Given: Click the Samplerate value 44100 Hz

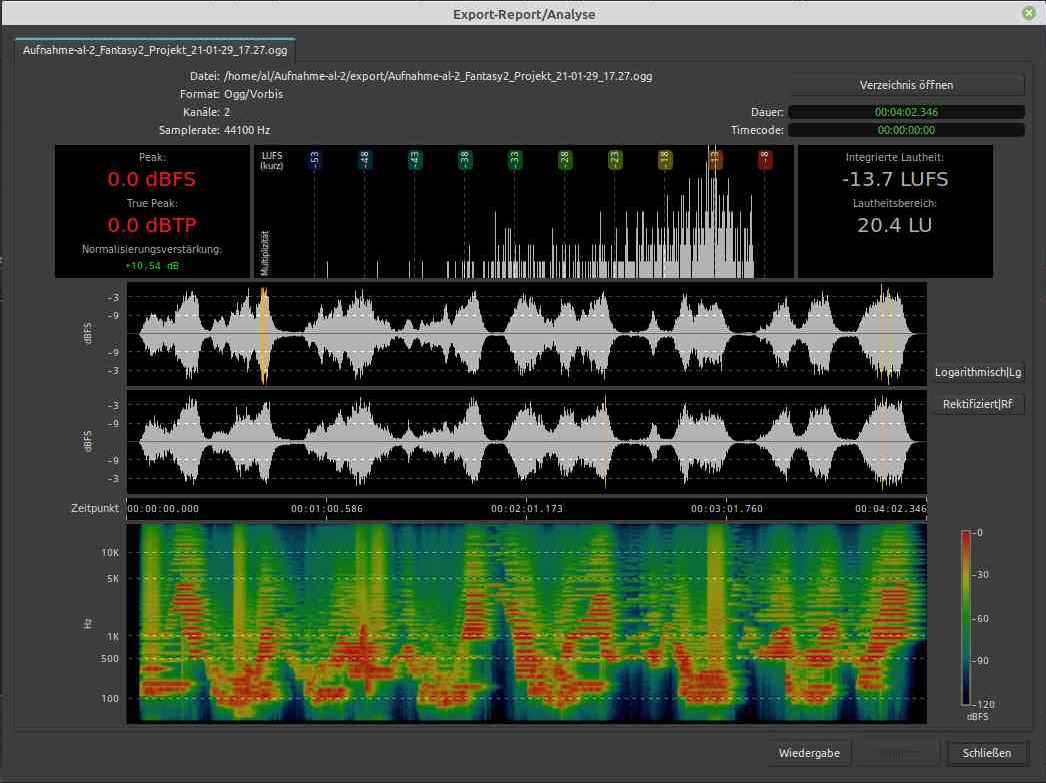Looking at the screenshot, I should click(x=247, y=130).
